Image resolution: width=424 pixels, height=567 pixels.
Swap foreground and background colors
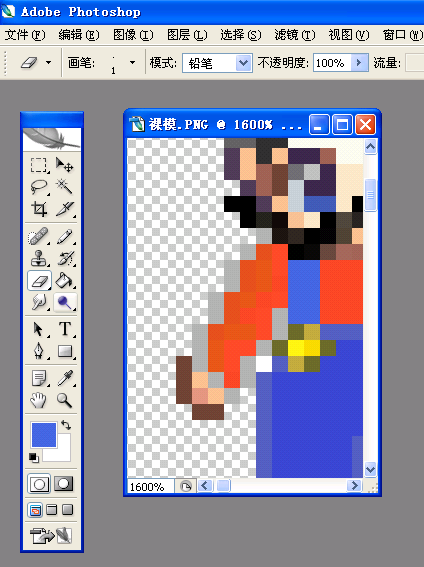[x=66, y=425]
